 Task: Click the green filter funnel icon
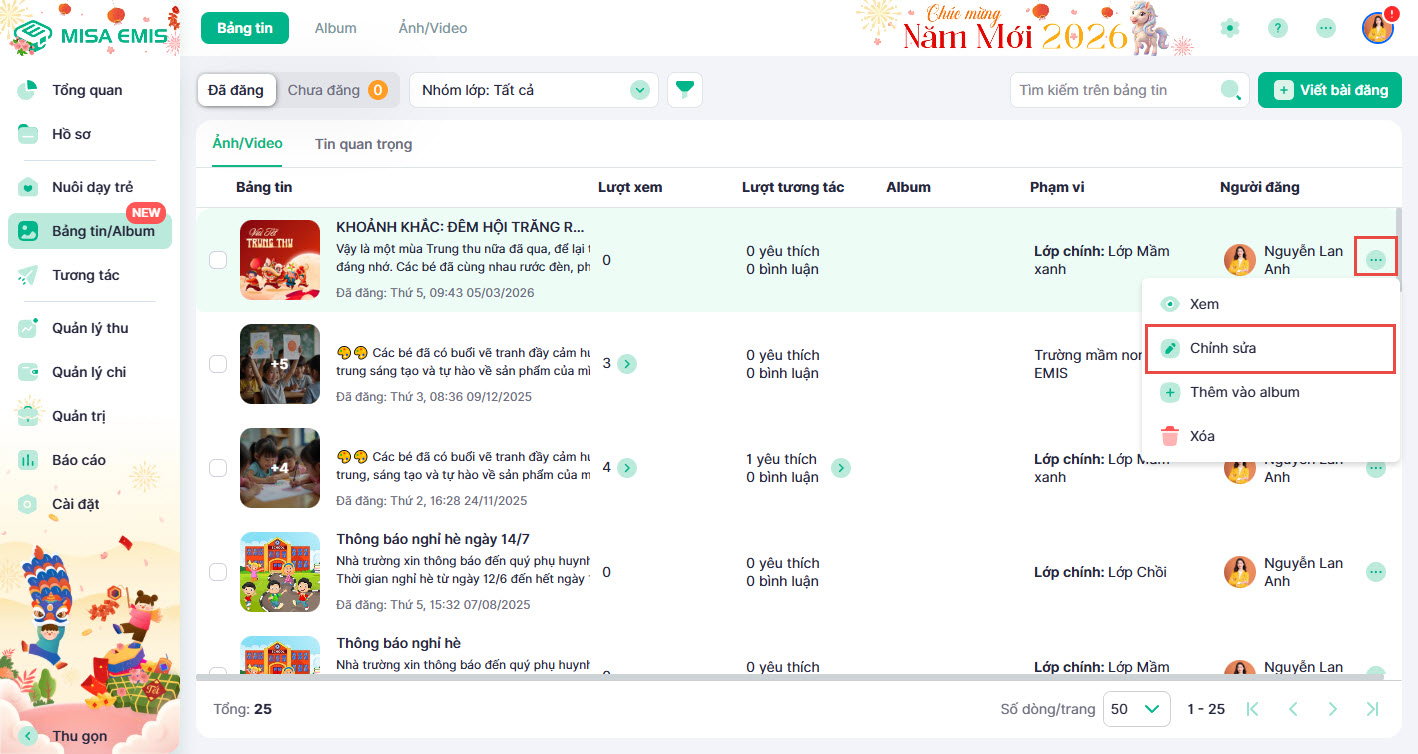684,90
